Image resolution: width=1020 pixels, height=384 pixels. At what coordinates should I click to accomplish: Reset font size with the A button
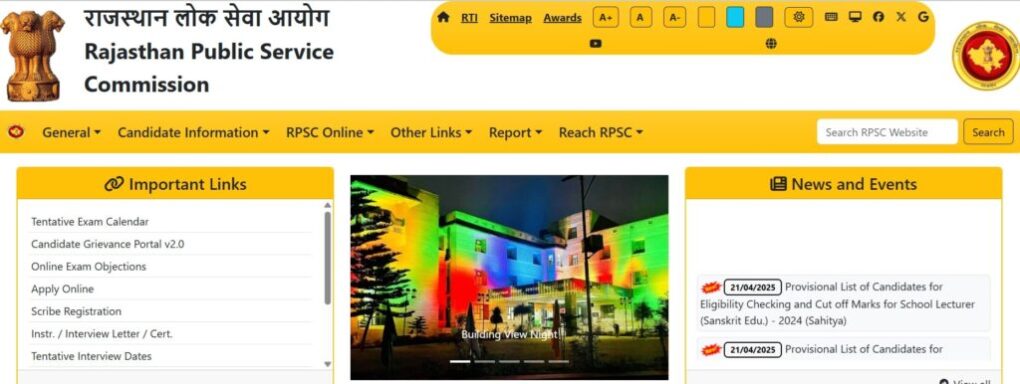tap(641, 18)
